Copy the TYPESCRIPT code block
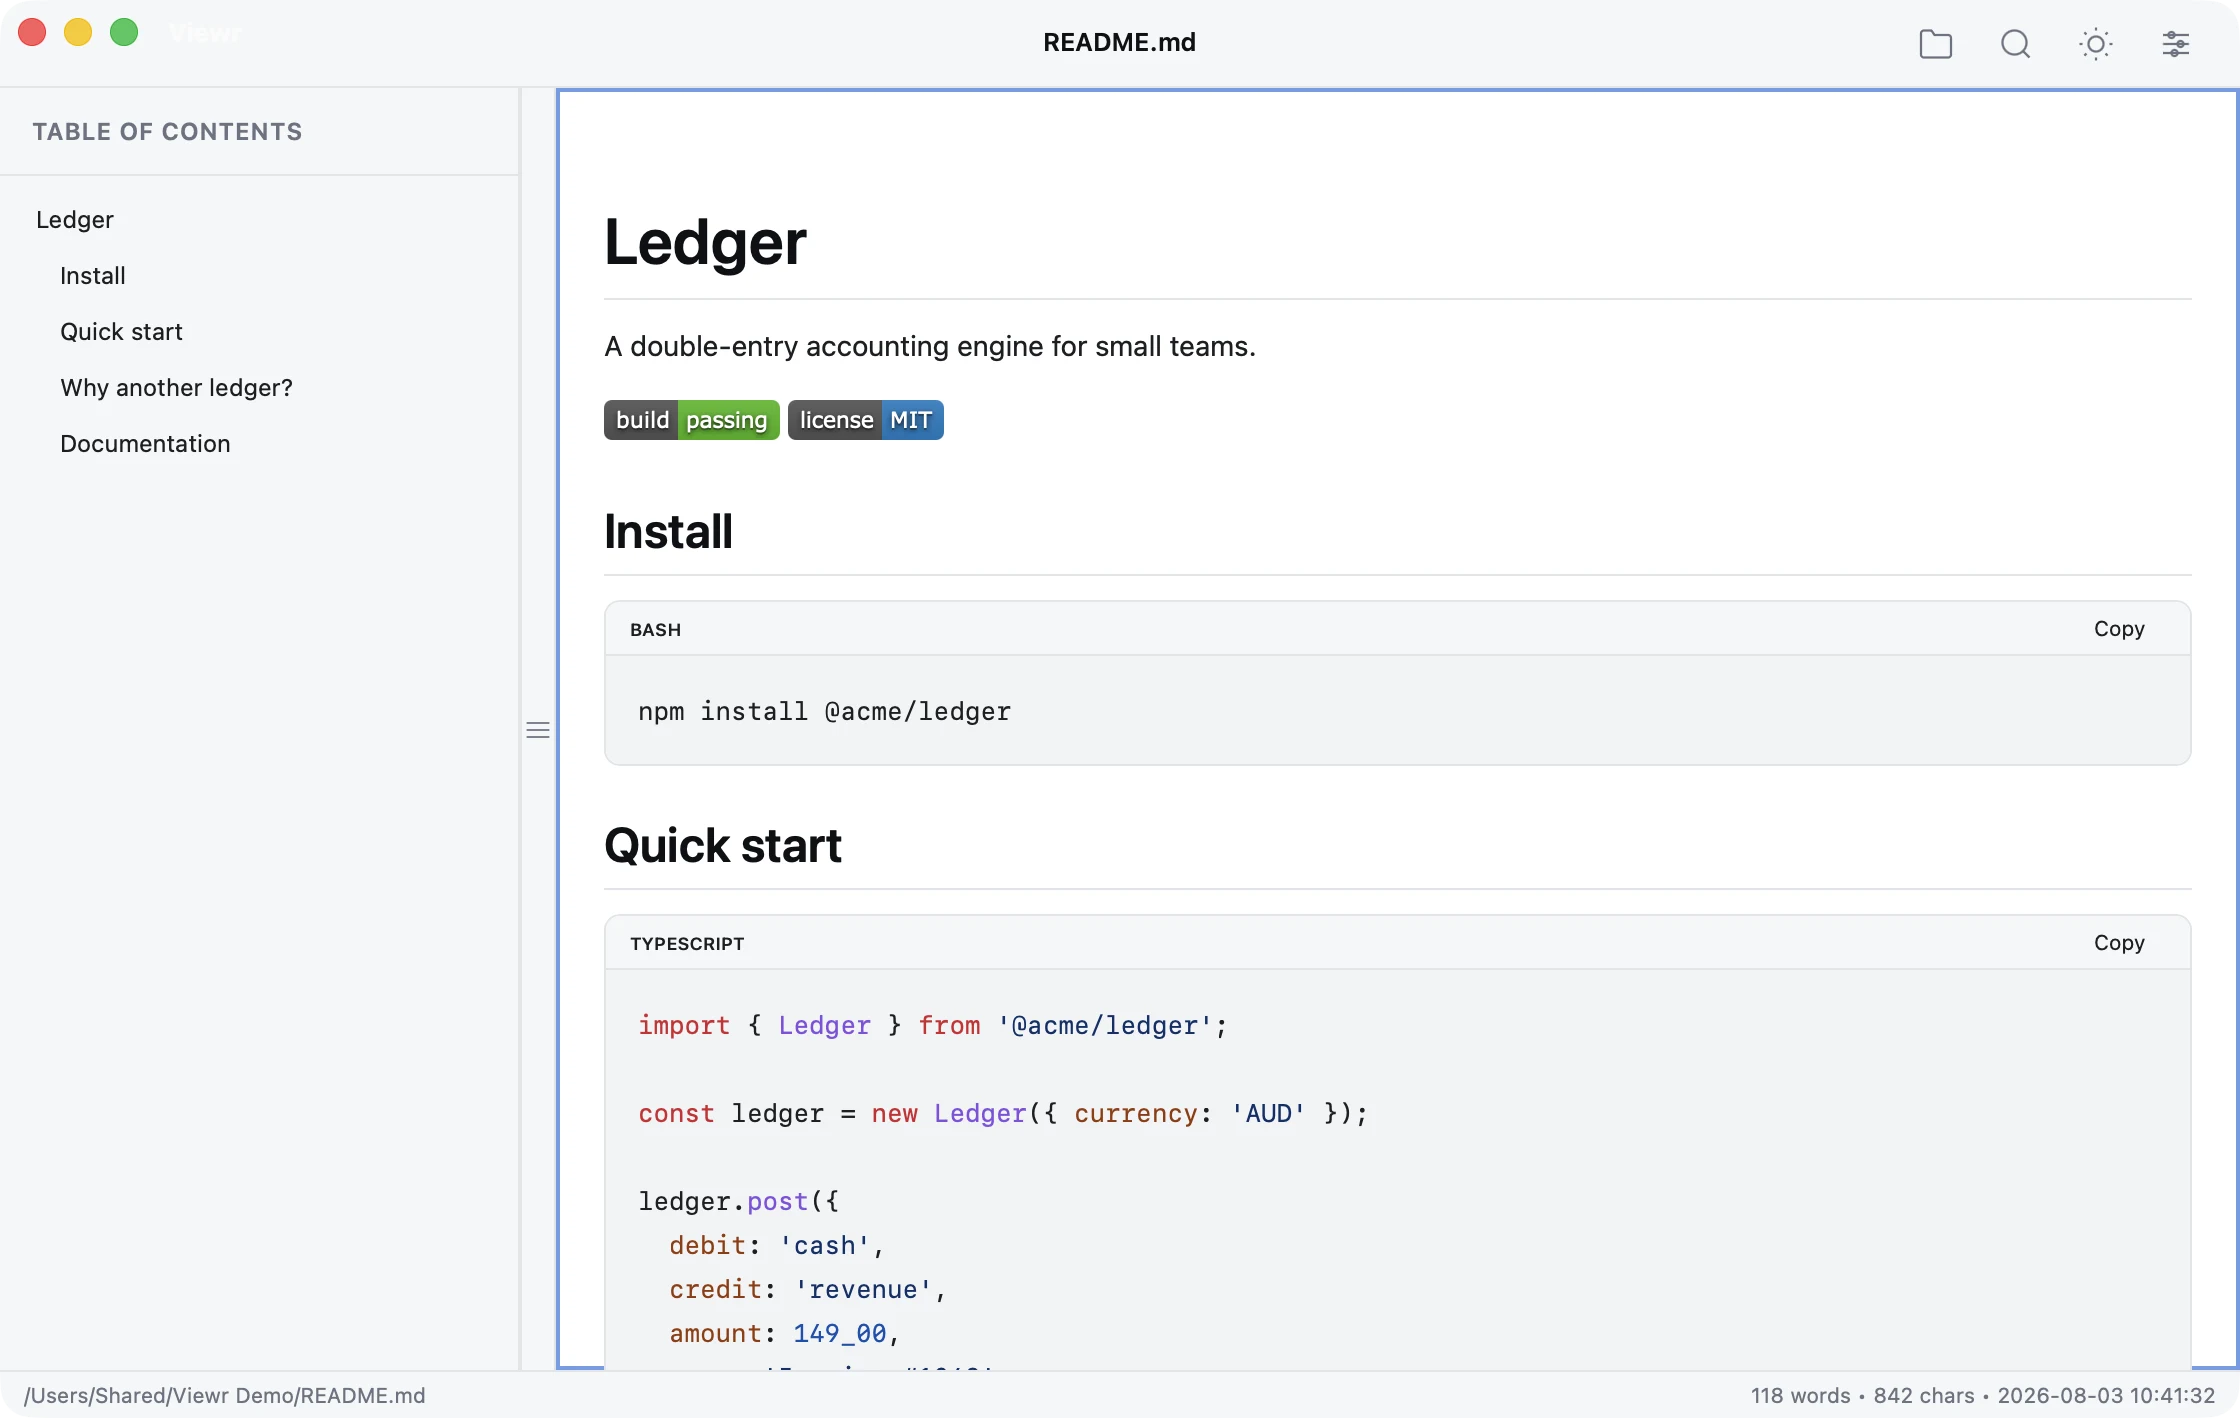The image size is (2240, 1418). coord(2119,943)
